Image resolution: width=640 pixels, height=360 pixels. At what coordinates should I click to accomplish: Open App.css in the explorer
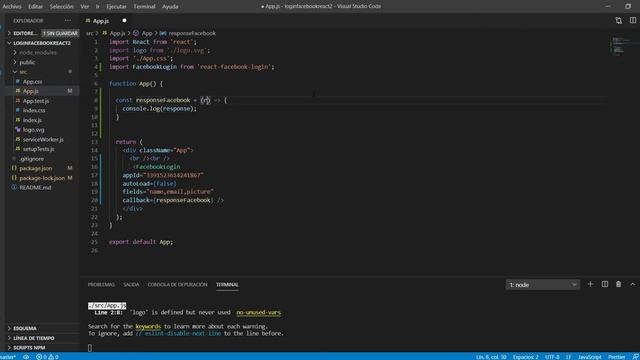32,82
